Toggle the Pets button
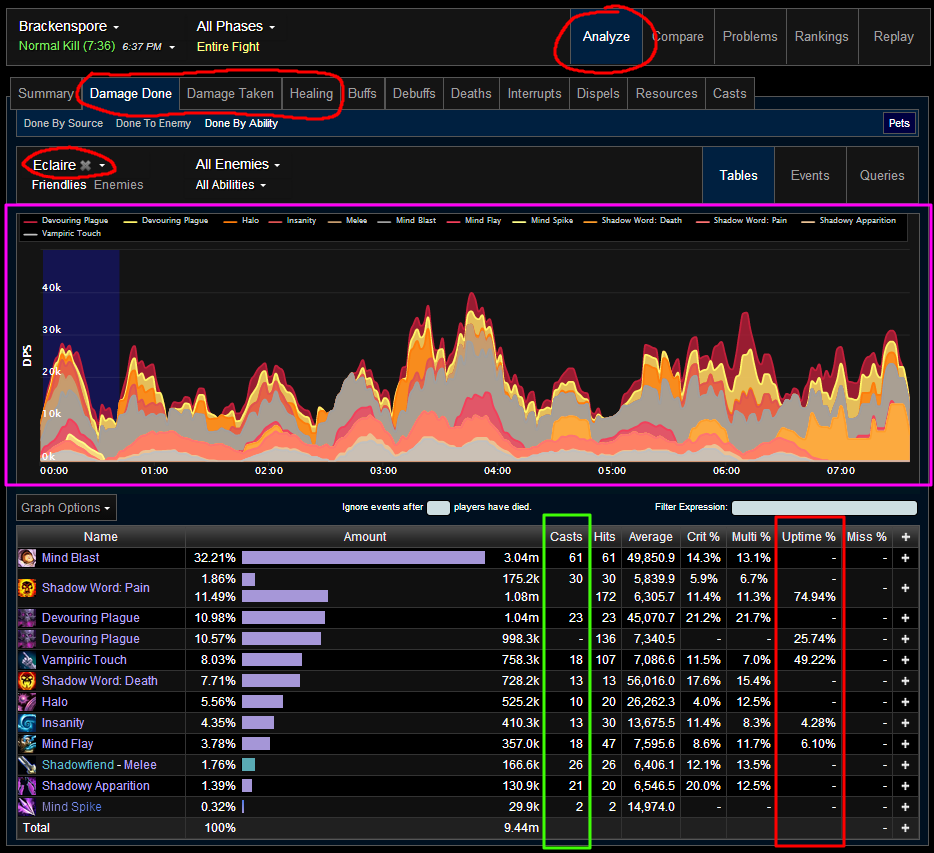The width and height of the screenshot is (934, 853). tap(898, 123)
